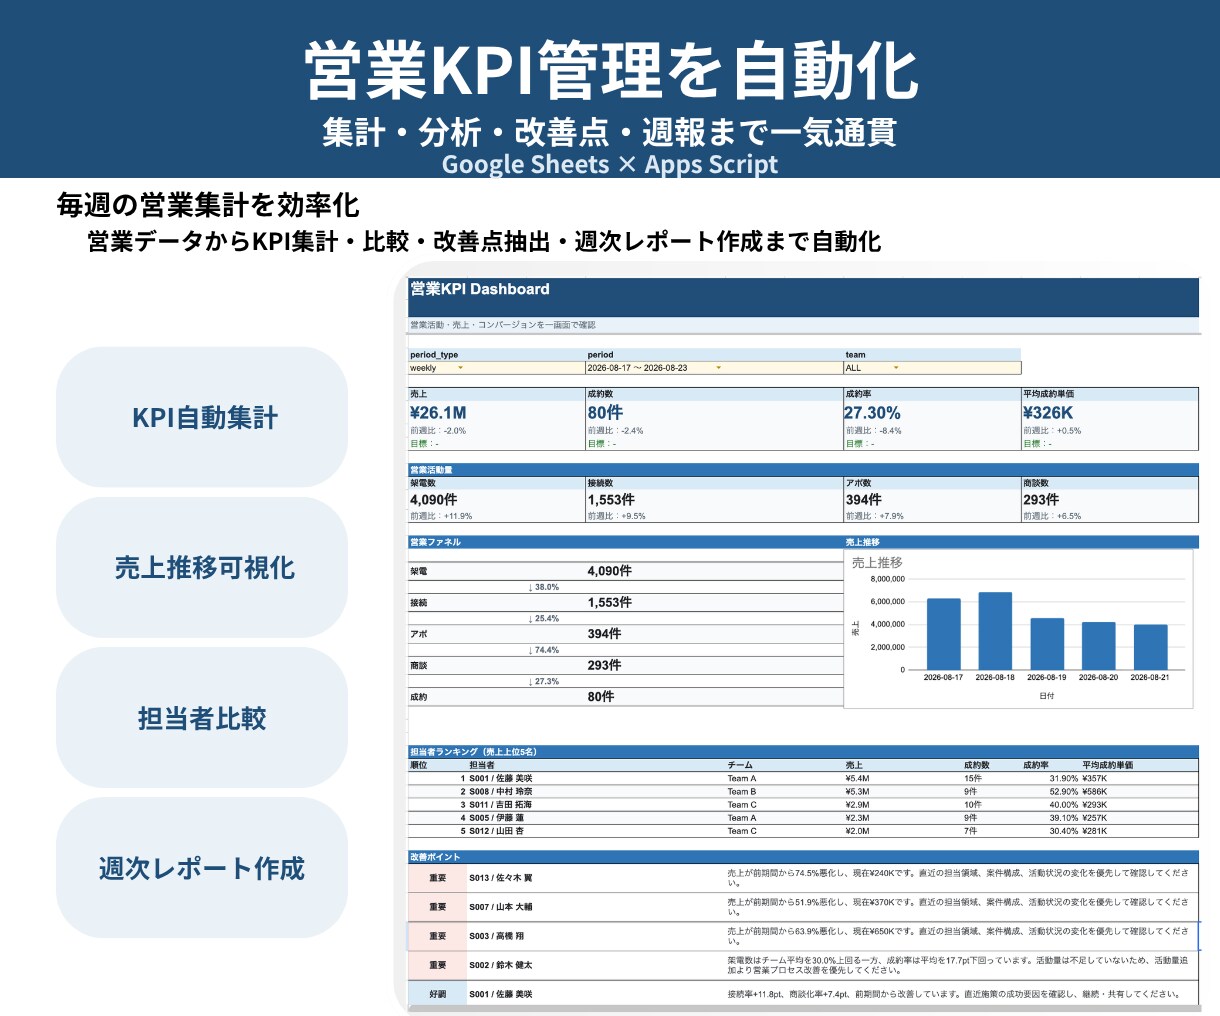Image resolution: width=1220 pixels, height=1016 pixels.
Task: Click the ¥586K 平均成約単価 cell
Action: [1095, 791]
